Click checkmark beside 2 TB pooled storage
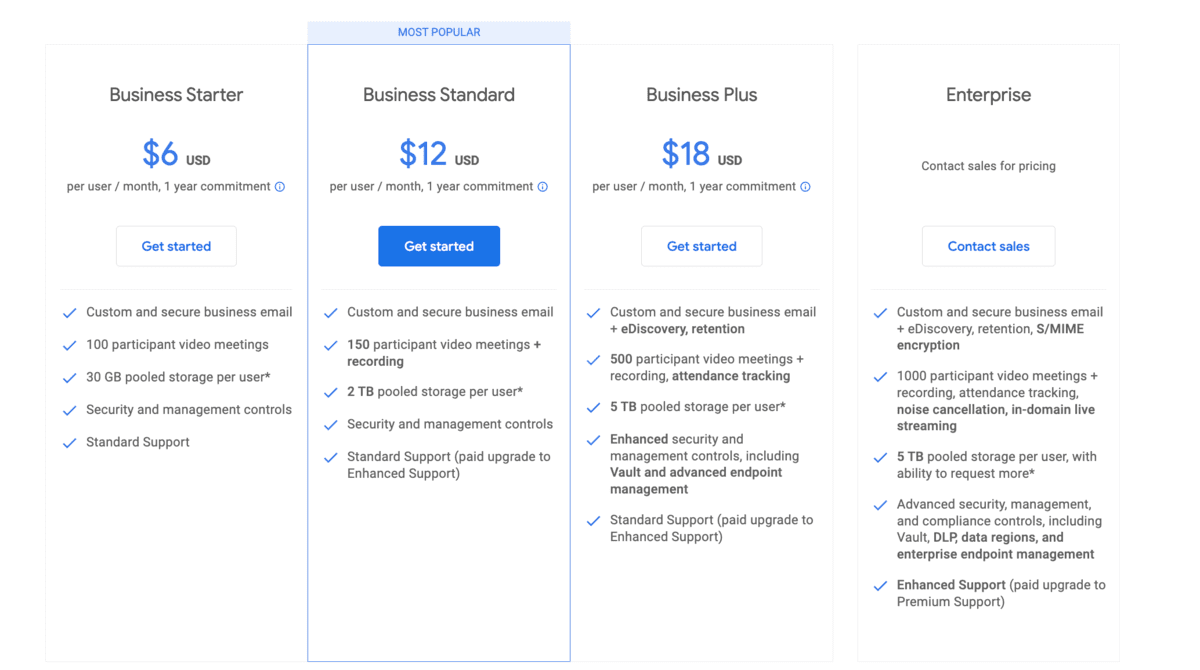Viewport: 1200px width, 670px height. (331, 393)
